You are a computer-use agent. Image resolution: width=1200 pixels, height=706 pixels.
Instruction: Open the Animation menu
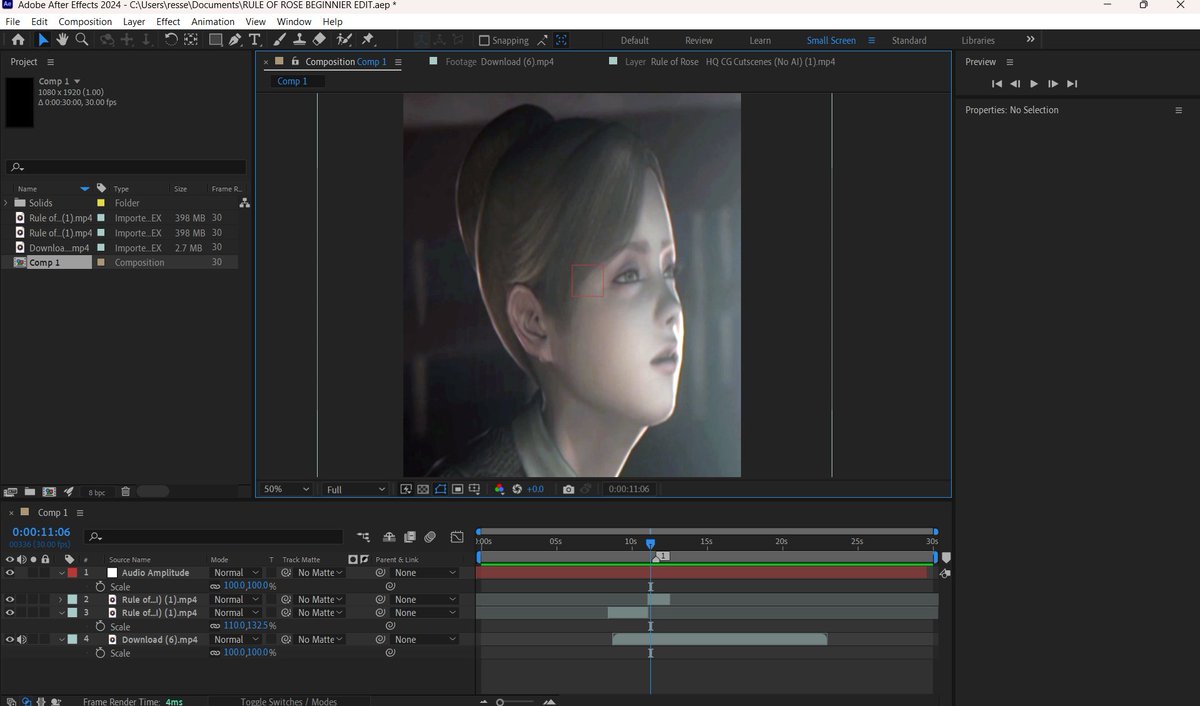212,21
